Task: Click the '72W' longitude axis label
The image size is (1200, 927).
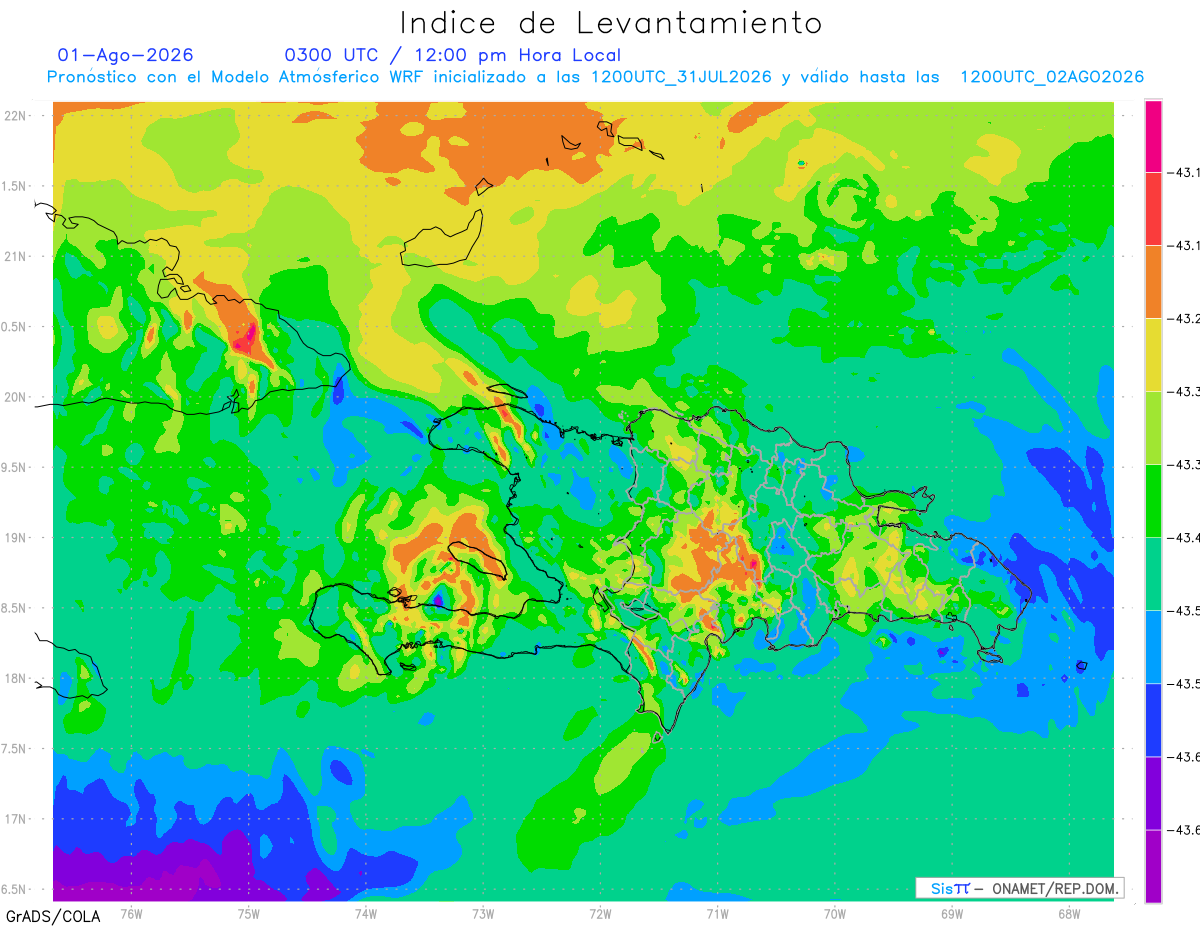Action: pos(600,913)
